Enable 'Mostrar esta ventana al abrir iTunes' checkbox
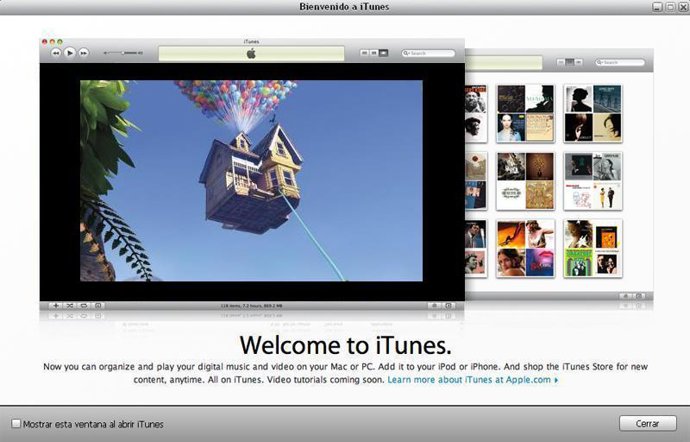The image size is (690, 442). [16, 424]
